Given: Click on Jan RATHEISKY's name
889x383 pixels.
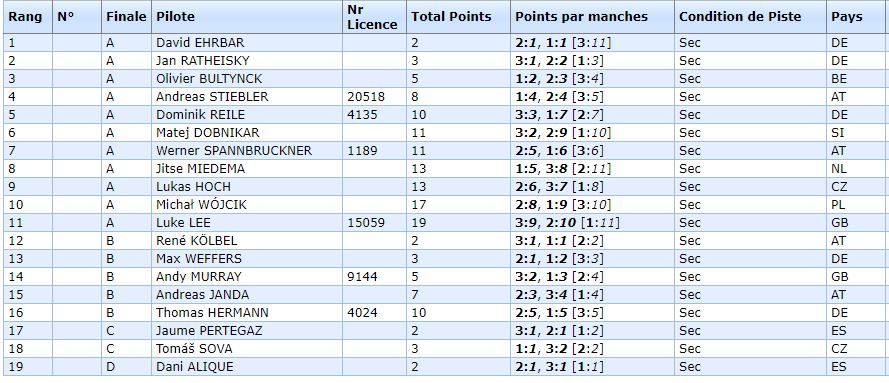Looking at the screenshot, I should click(x=202, y=61).
